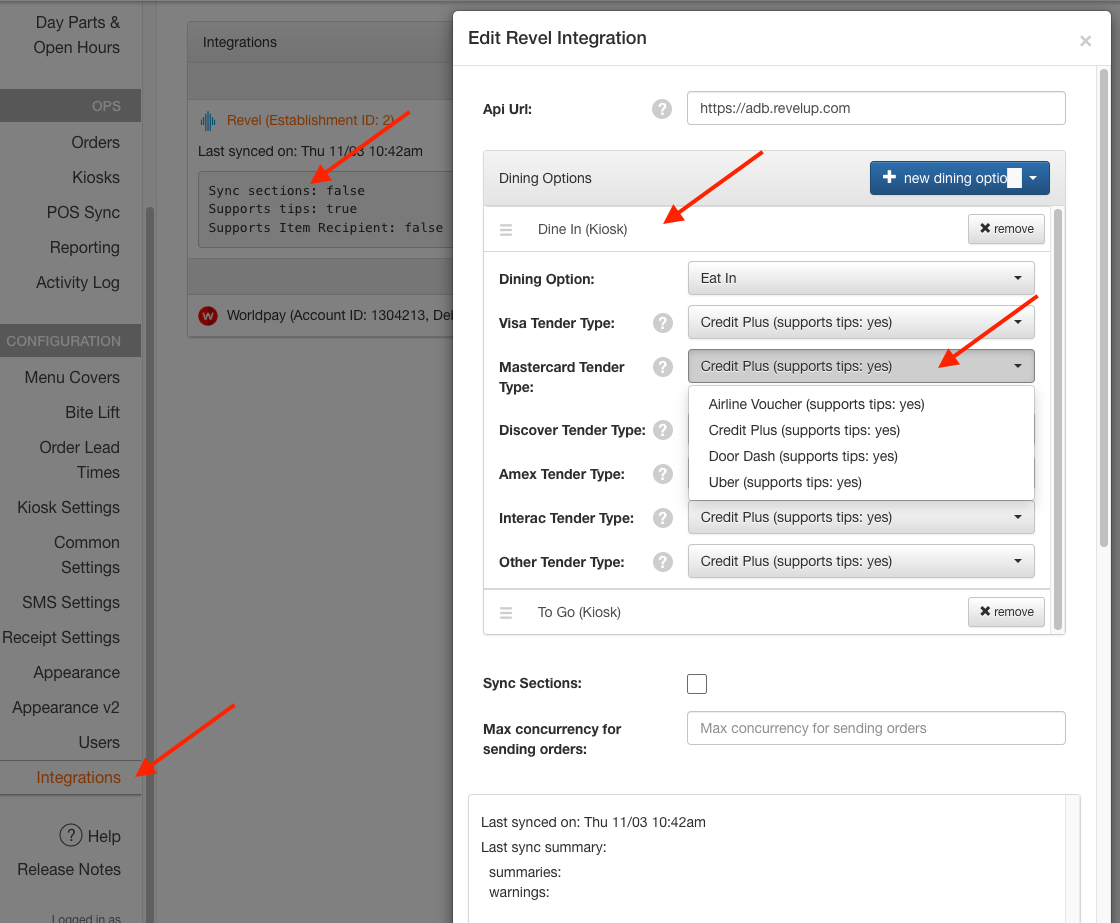1120x923 pixels.
Task: Open the Interac Tender Type dropdown
Action: (x=861, y=517)
